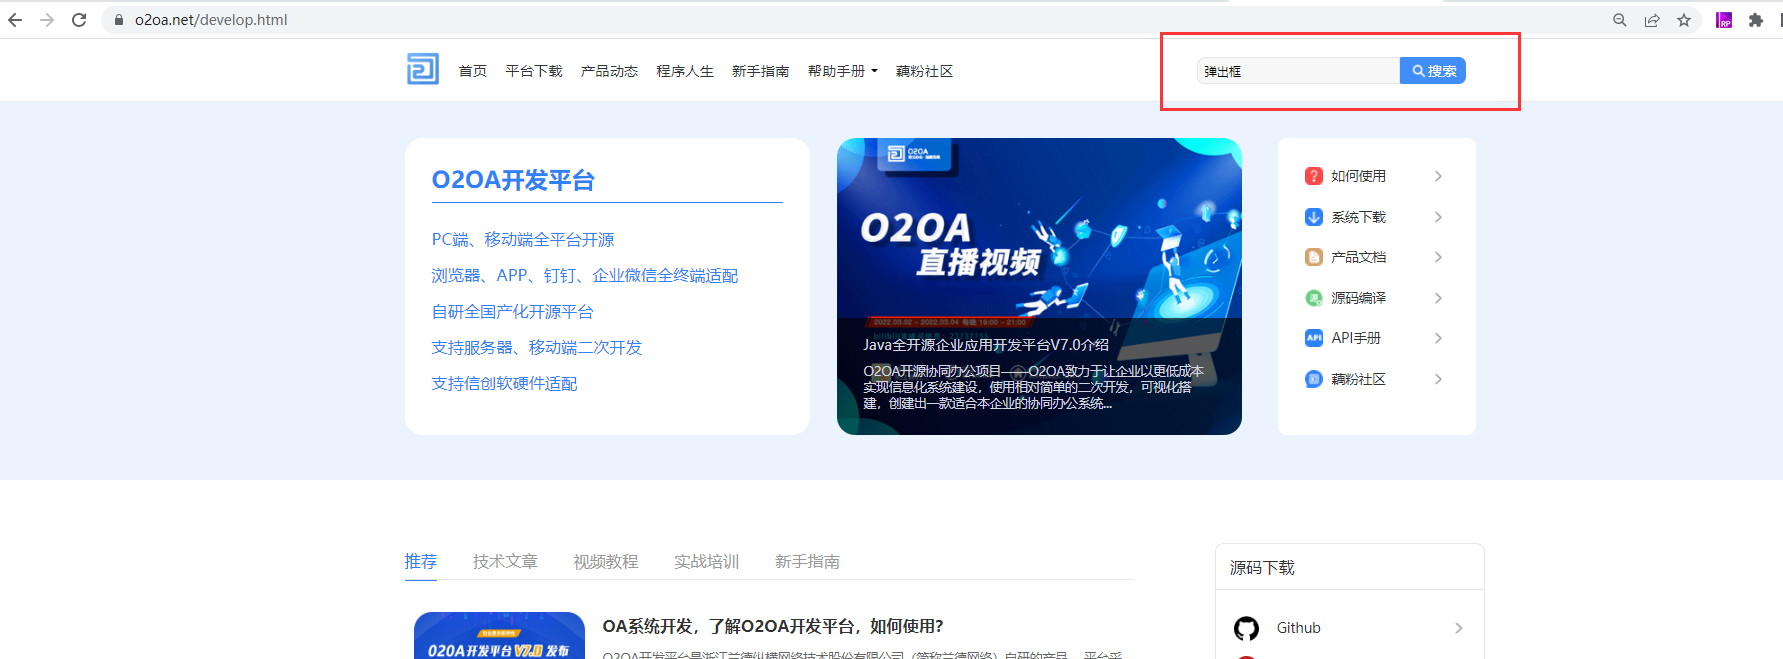
Task: Click the blue 搜索 button
Action: tap(1433, 71)
